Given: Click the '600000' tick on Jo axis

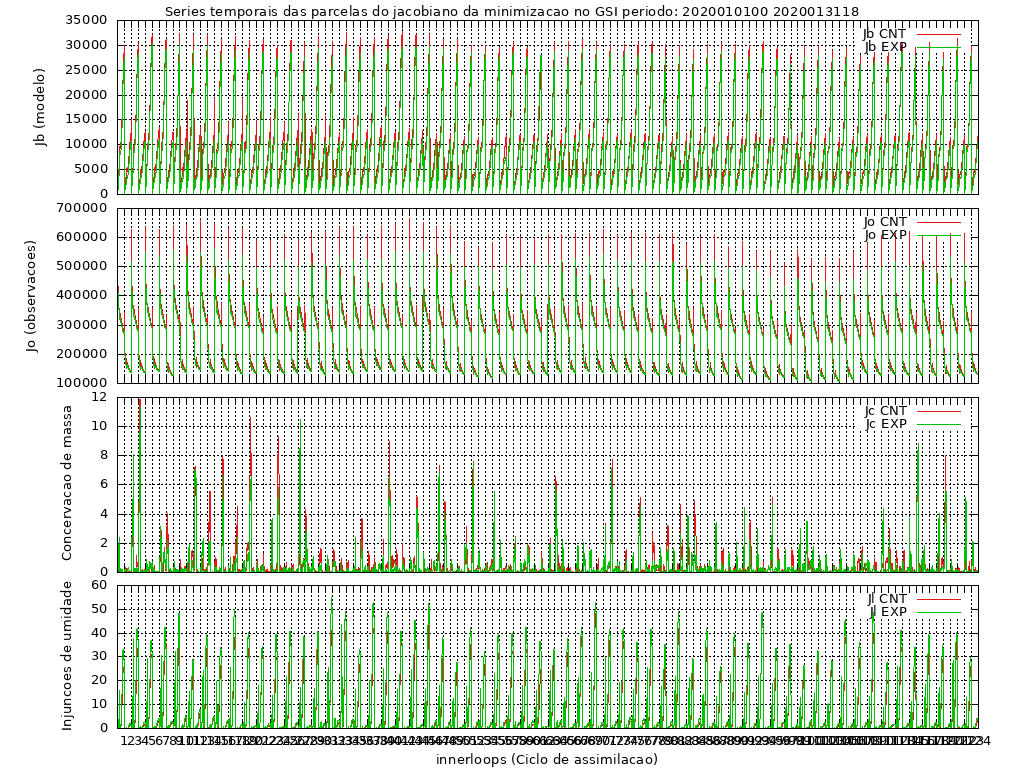Looking at the screenshot, I should [x=82, y=237].
